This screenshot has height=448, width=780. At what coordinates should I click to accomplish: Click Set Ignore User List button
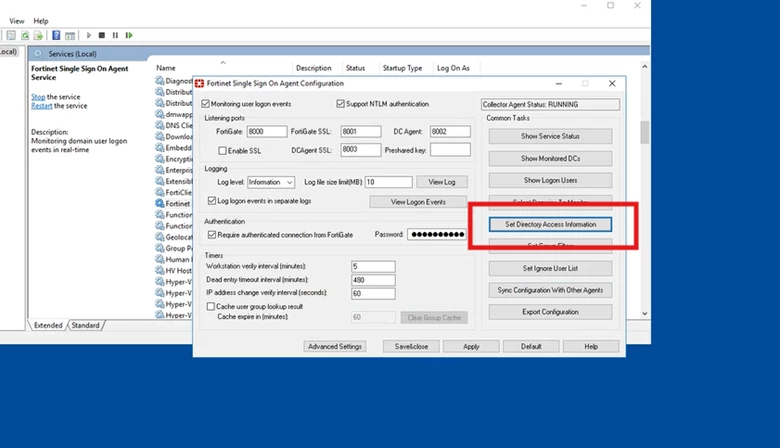click(x=550, y=269)
